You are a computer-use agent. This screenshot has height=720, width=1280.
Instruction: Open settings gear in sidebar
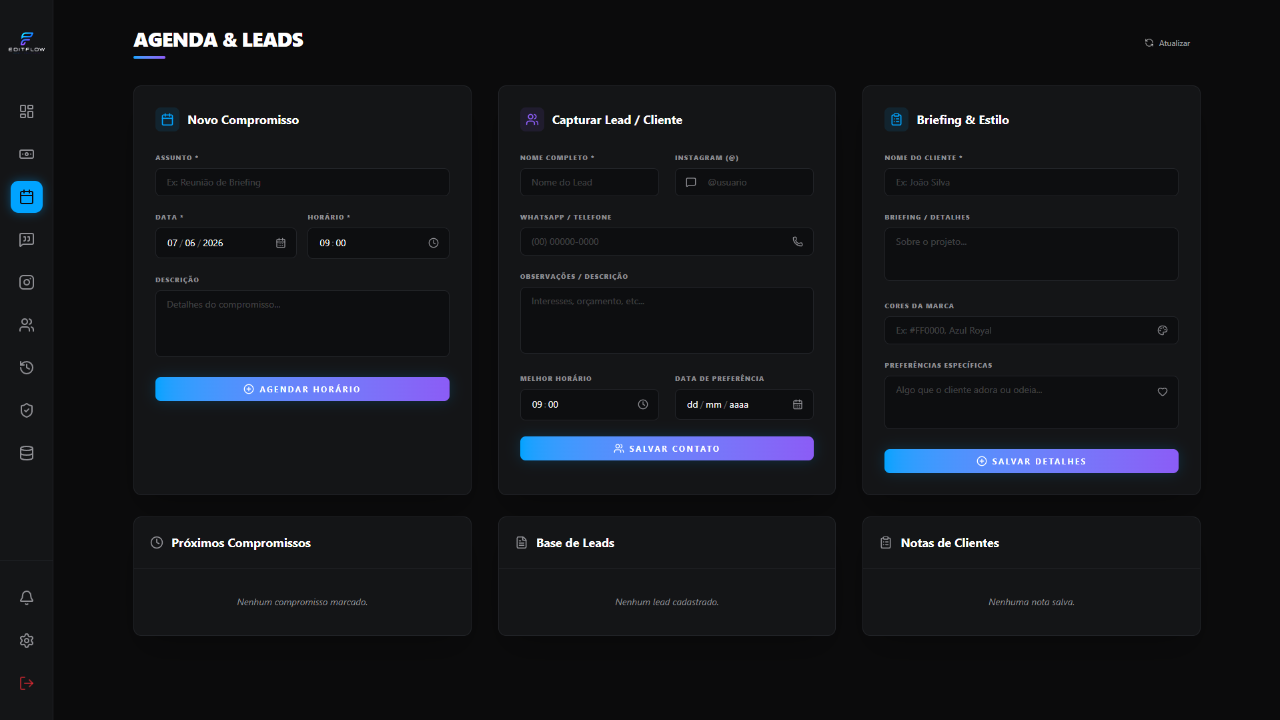27,640
